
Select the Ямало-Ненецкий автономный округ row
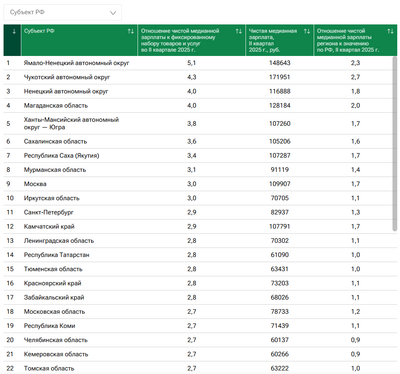(198, 63)
